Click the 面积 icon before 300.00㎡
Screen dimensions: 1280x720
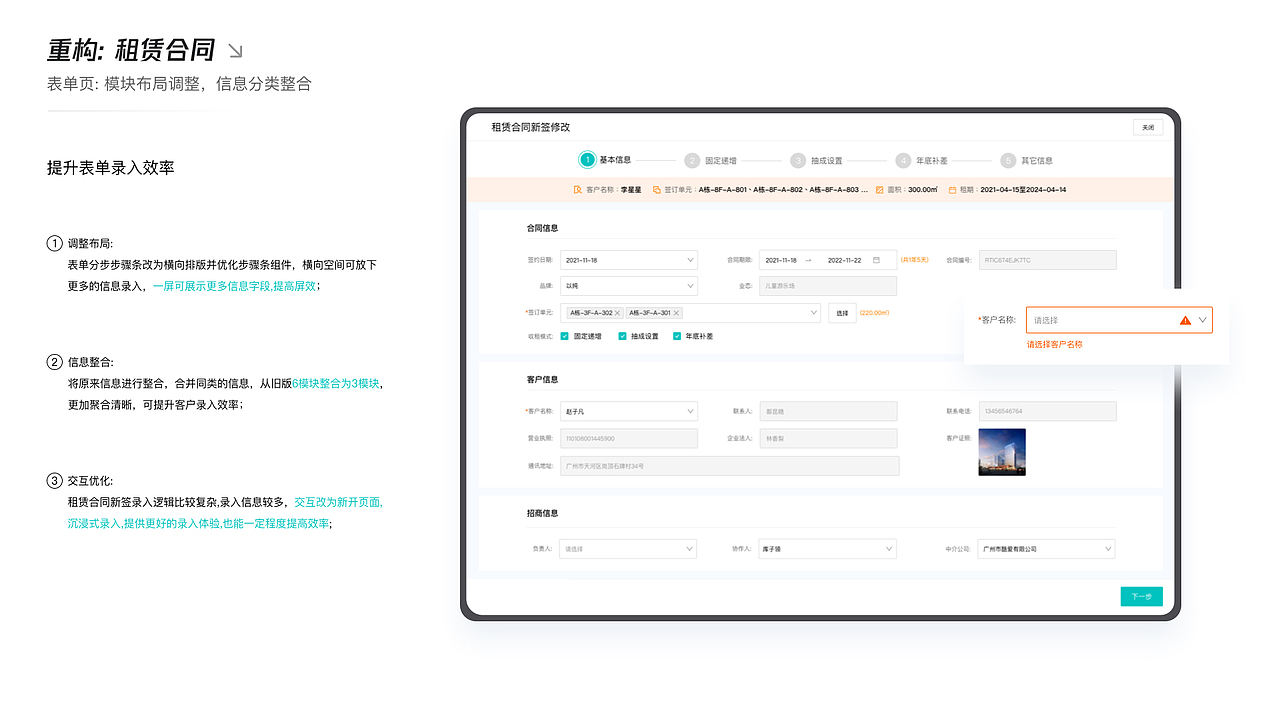pos(878,188)
